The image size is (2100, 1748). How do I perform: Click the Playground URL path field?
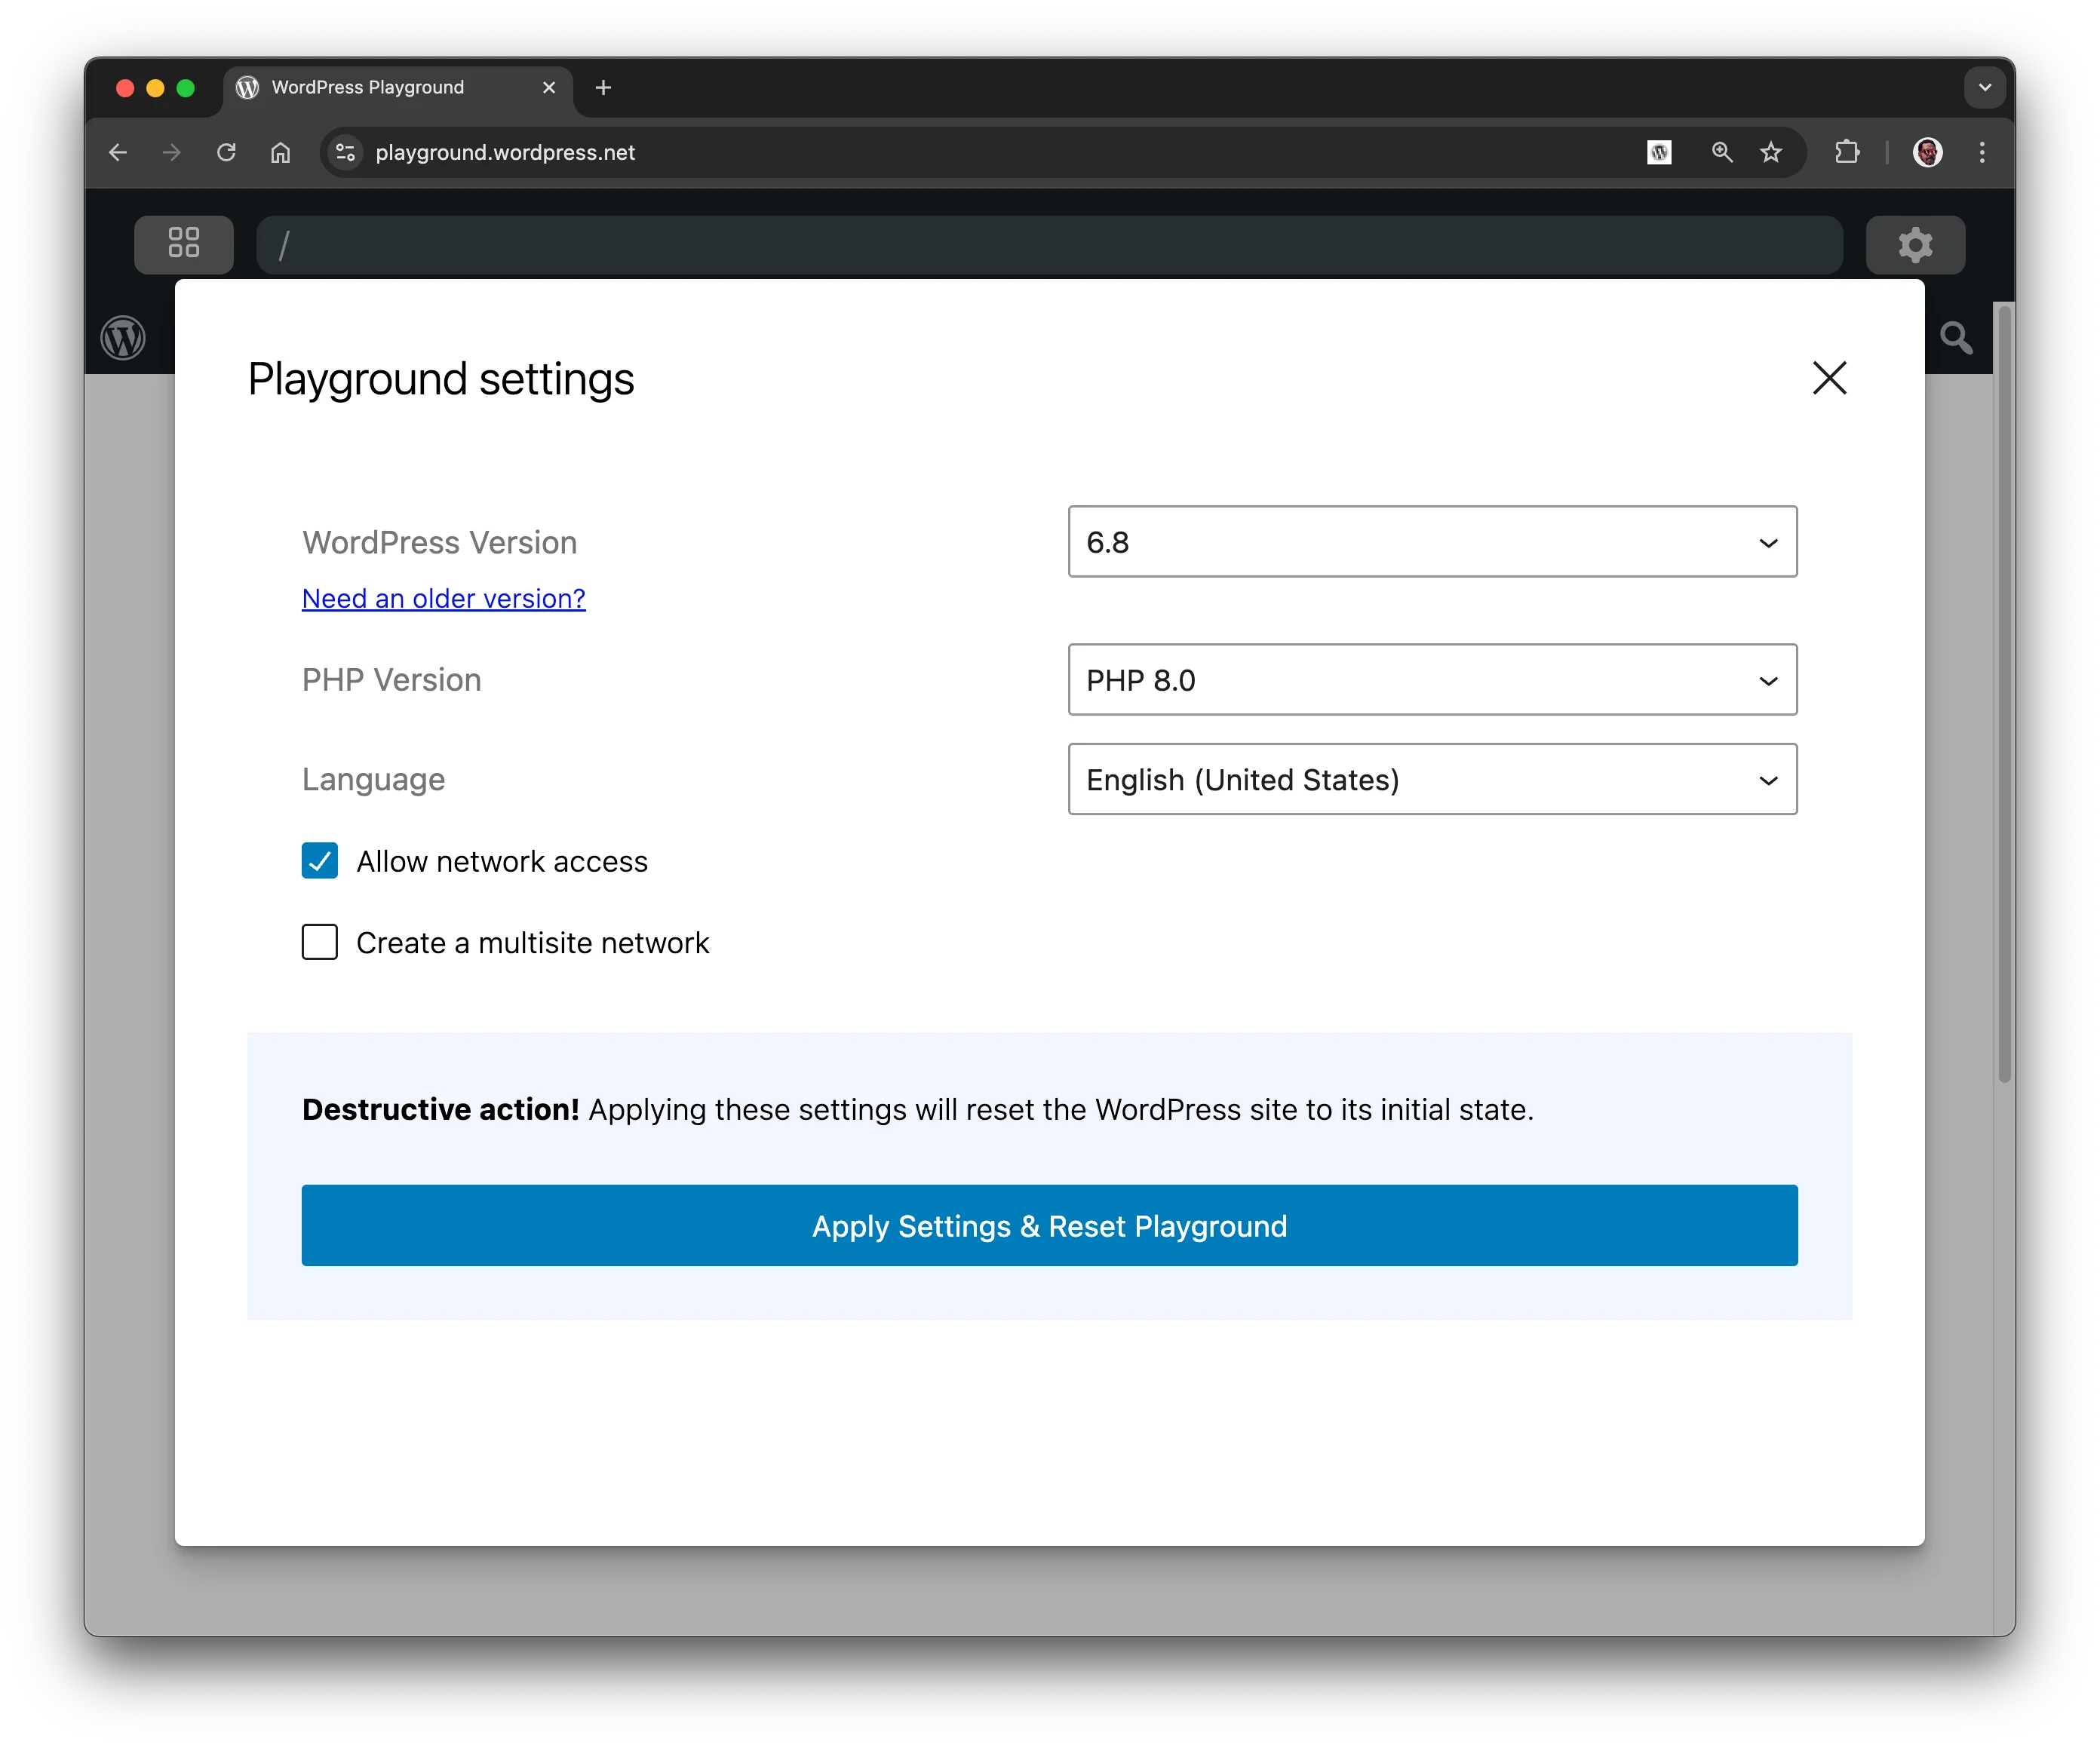pyautogui.click(x=1049, y=245)
